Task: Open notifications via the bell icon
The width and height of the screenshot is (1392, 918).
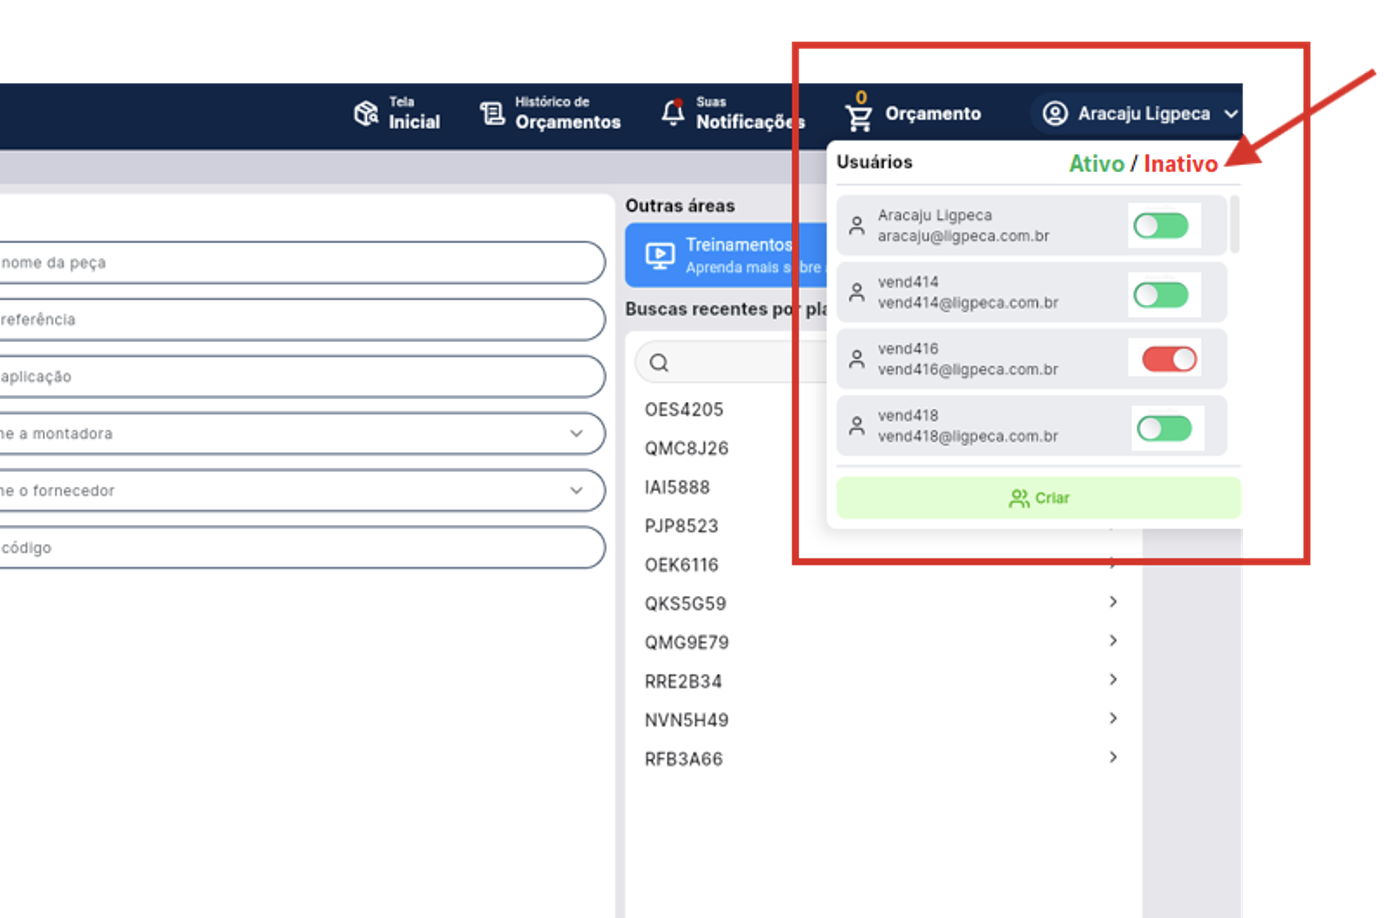Action: coord(673,113)
